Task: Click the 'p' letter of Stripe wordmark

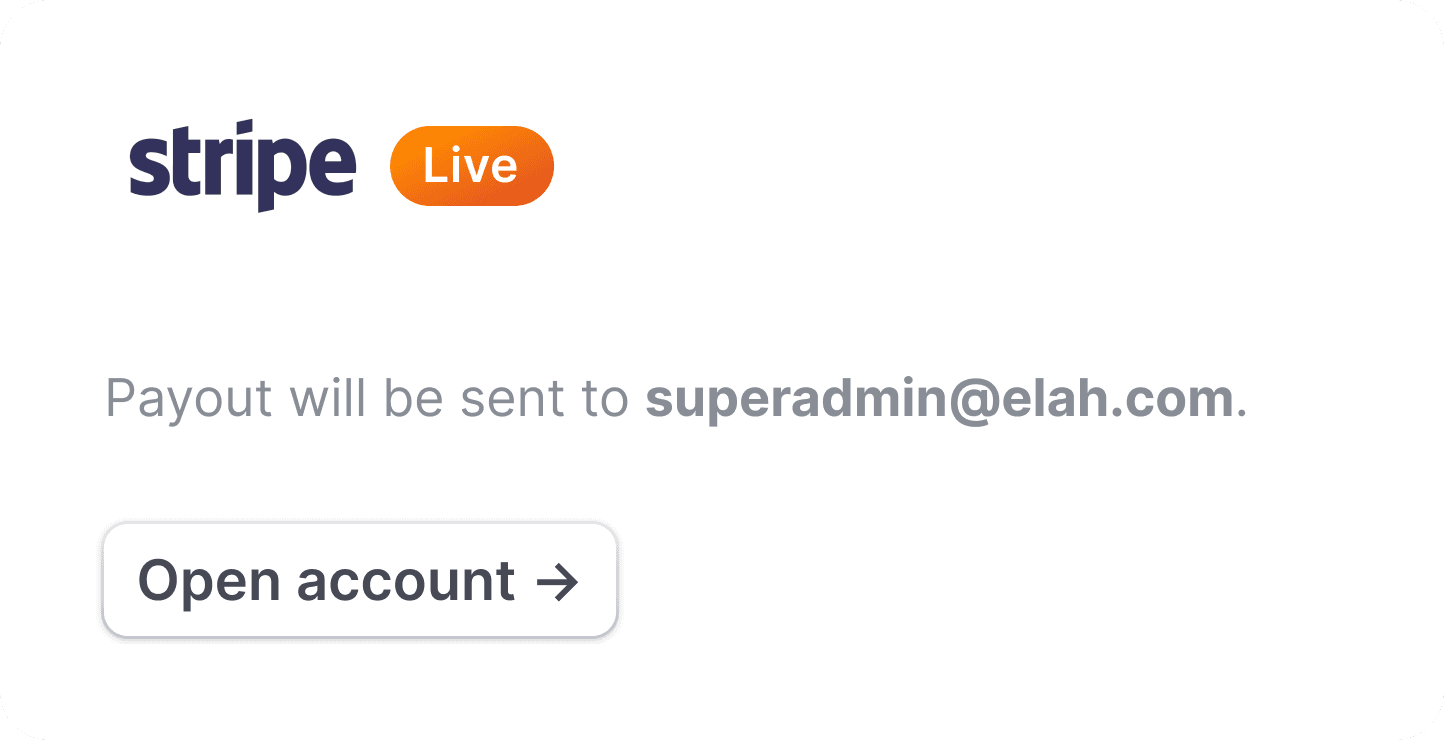Action: (281, 175)
